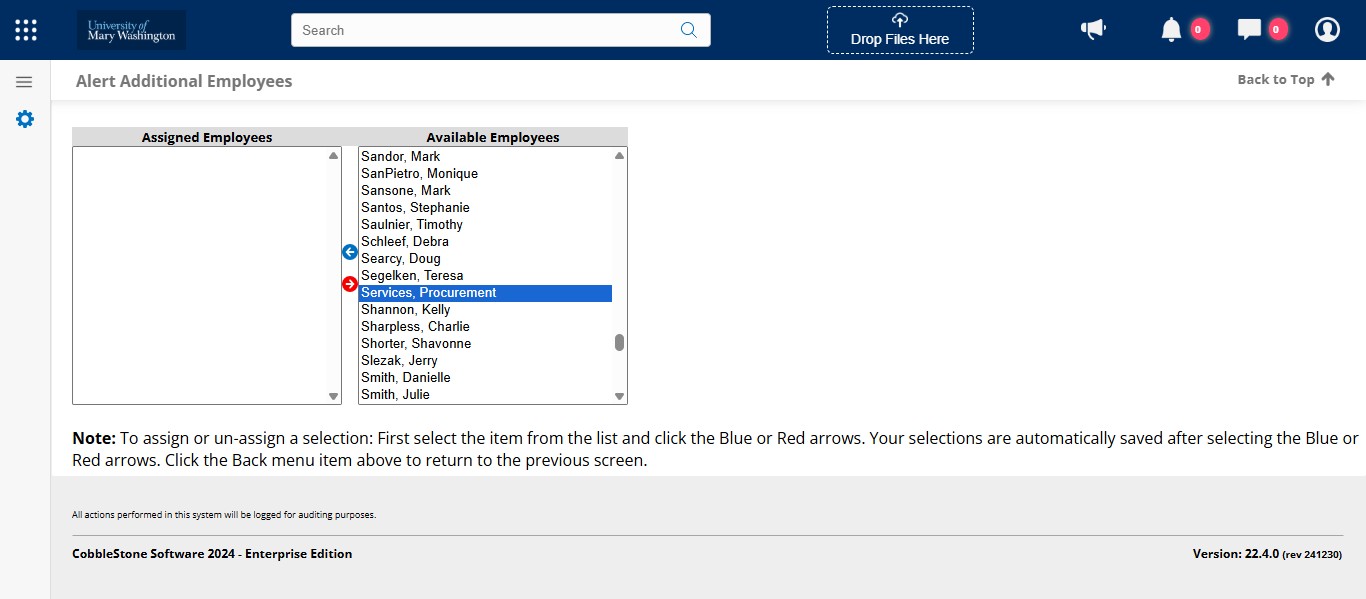Click the search magnifier icon
The height and width of the screenshot is (599, 1366).
pyautogui.click(x=688, y=30)
